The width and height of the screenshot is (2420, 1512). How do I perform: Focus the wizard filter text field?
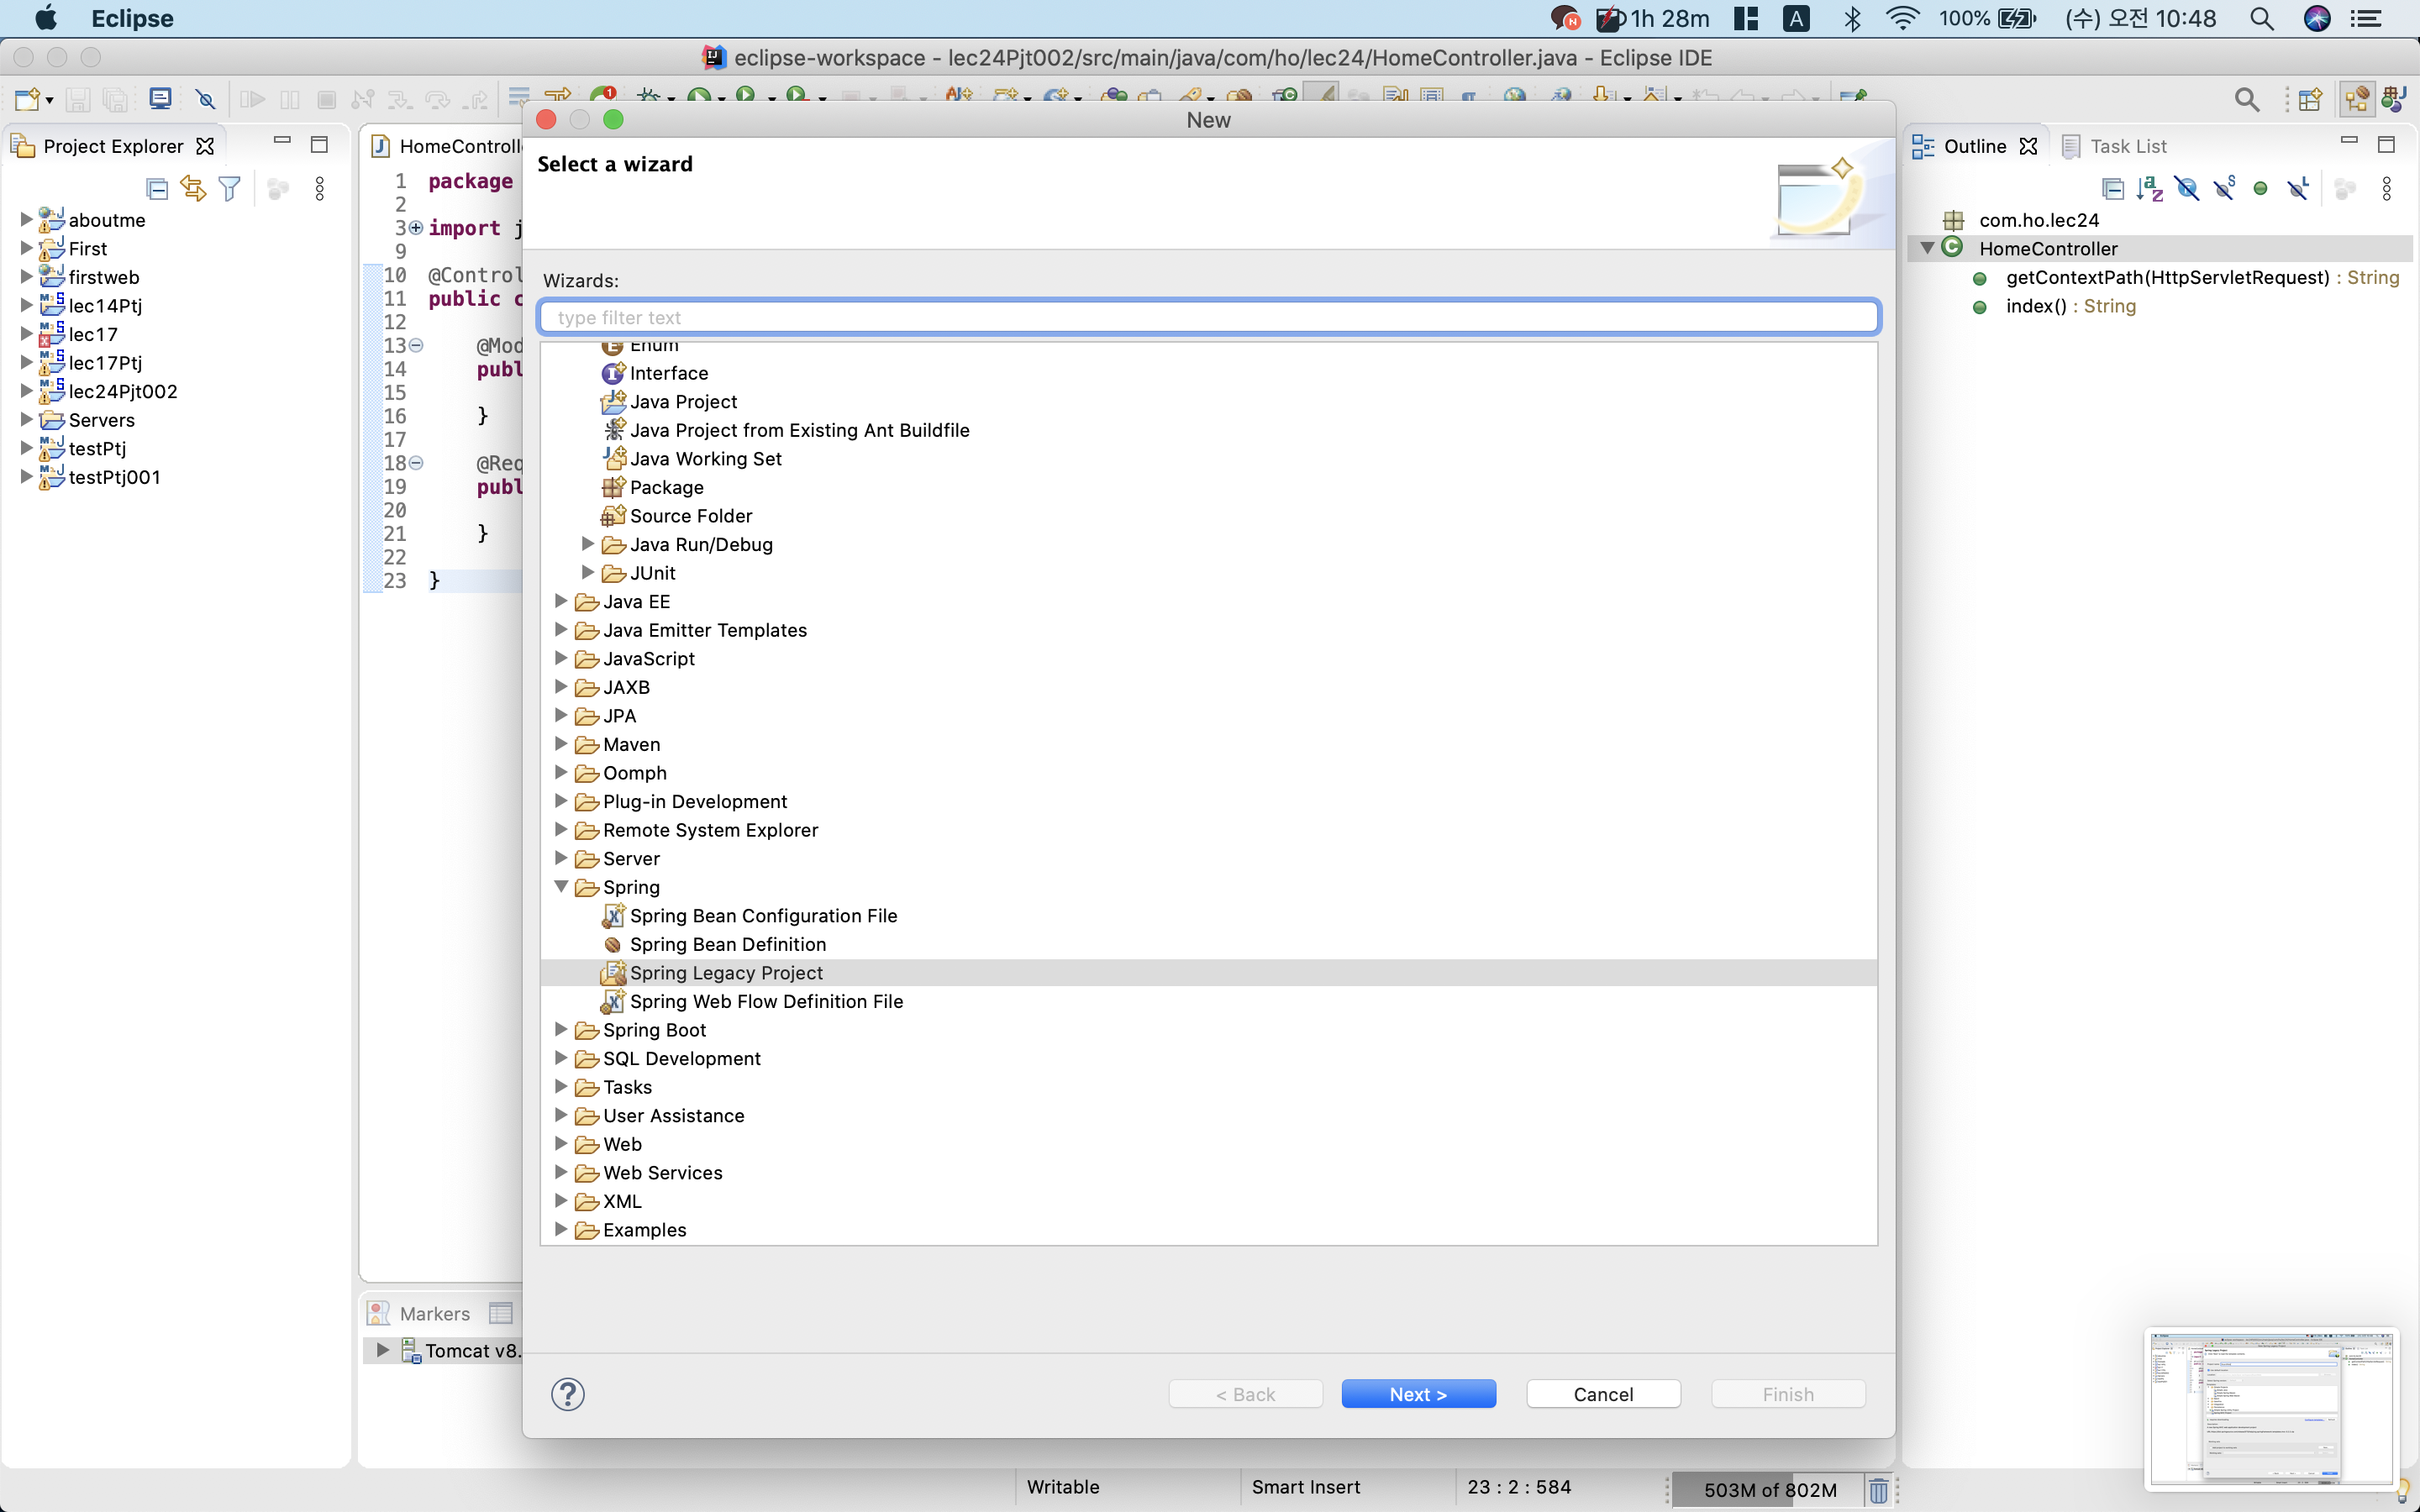click(1208, 317)
